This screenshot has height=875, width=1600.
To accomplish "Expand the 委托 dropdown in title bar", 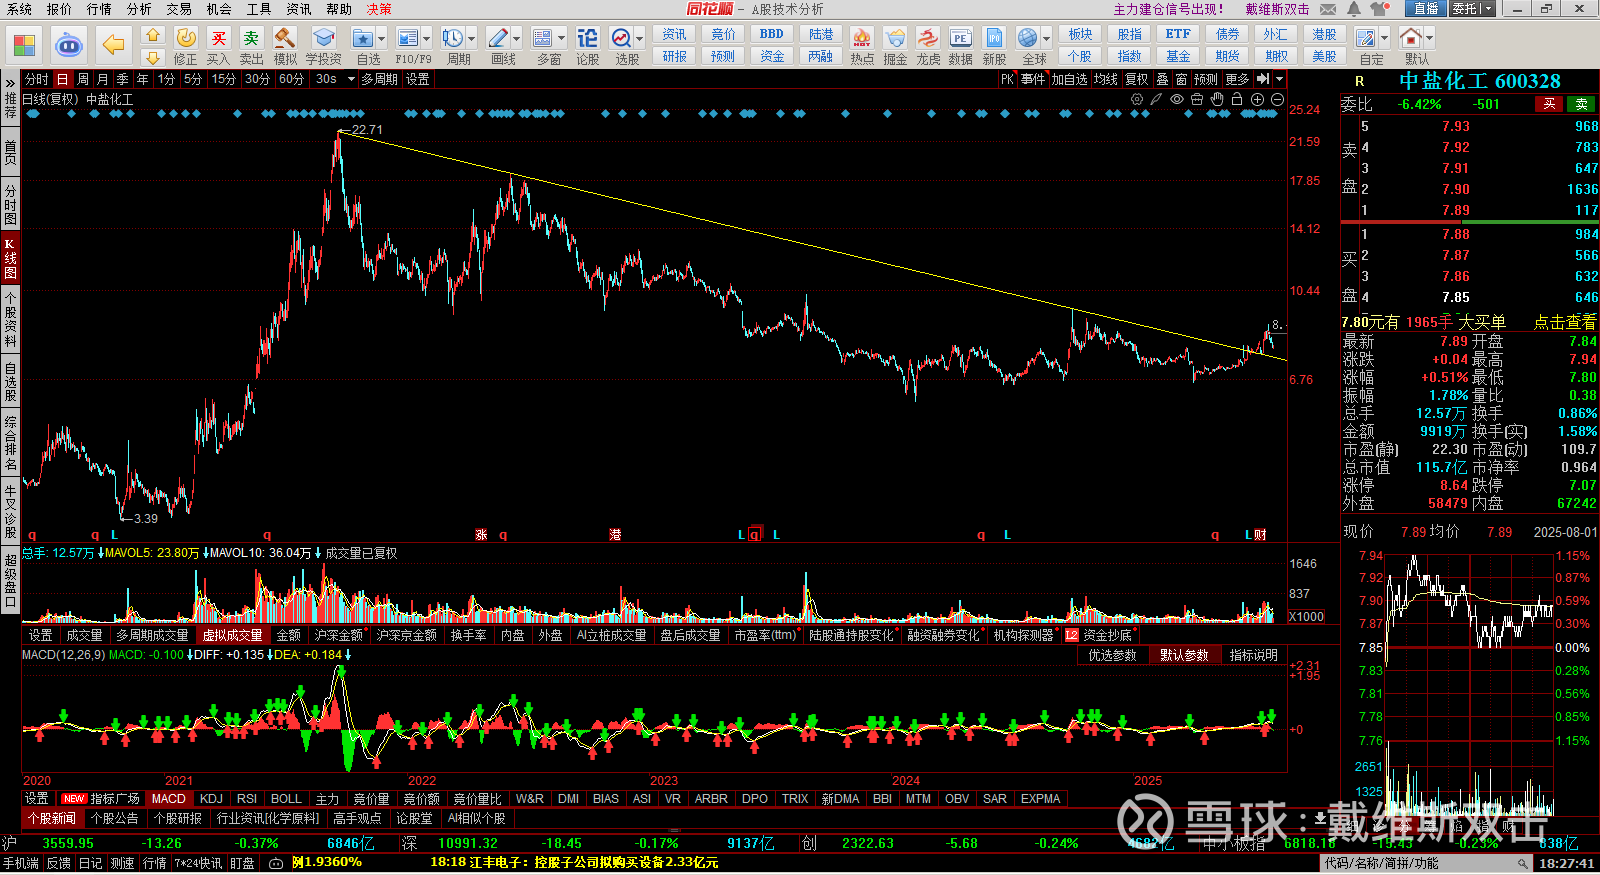I will pos(1489,9).
